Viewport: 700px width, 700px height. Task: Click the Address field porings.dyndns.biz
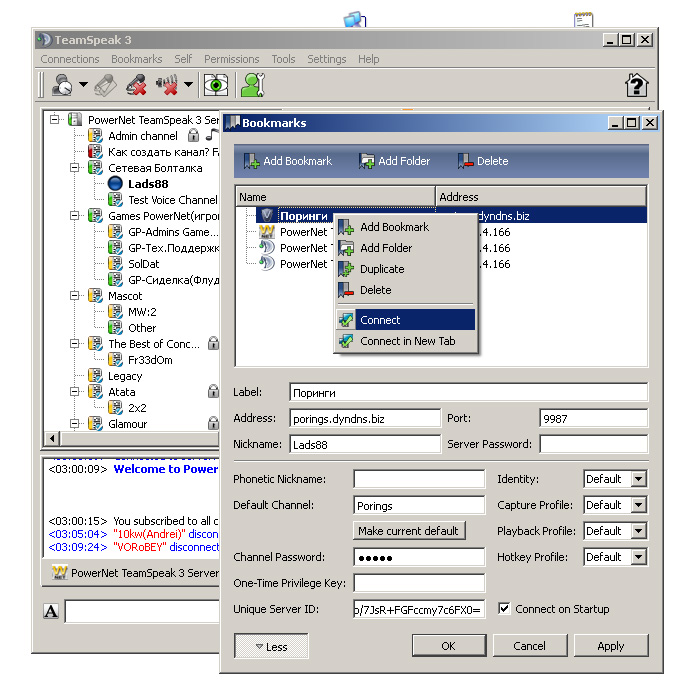click(x=365, y=419)
